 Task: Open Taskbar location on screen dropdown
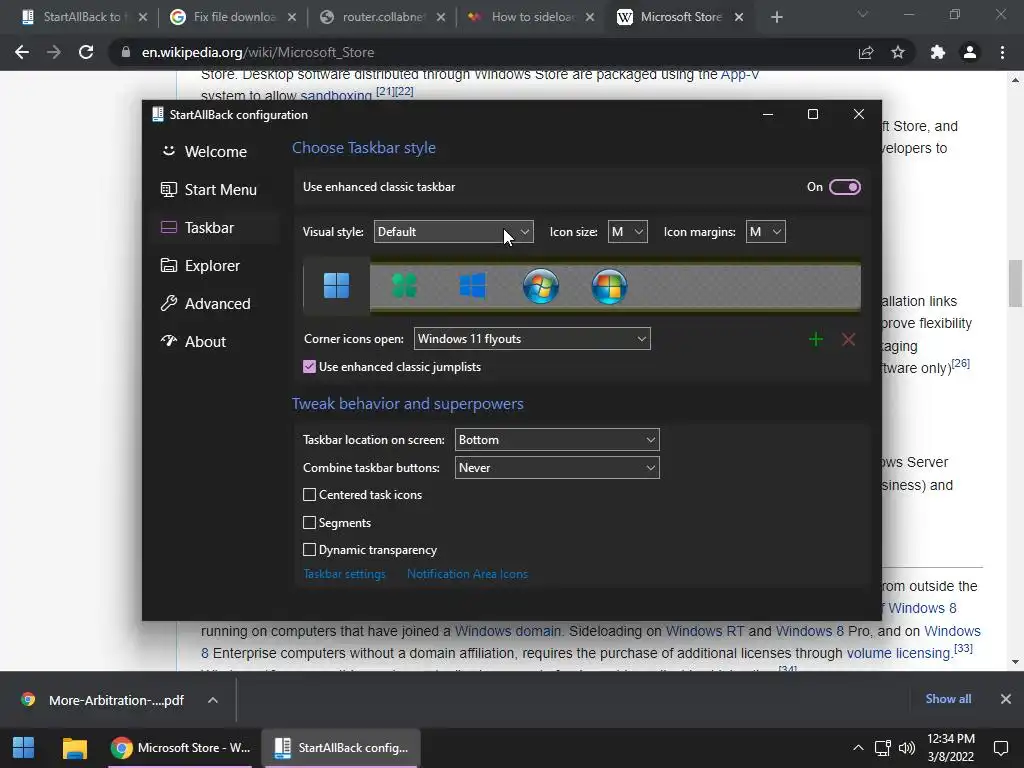(x=557, y=440)
